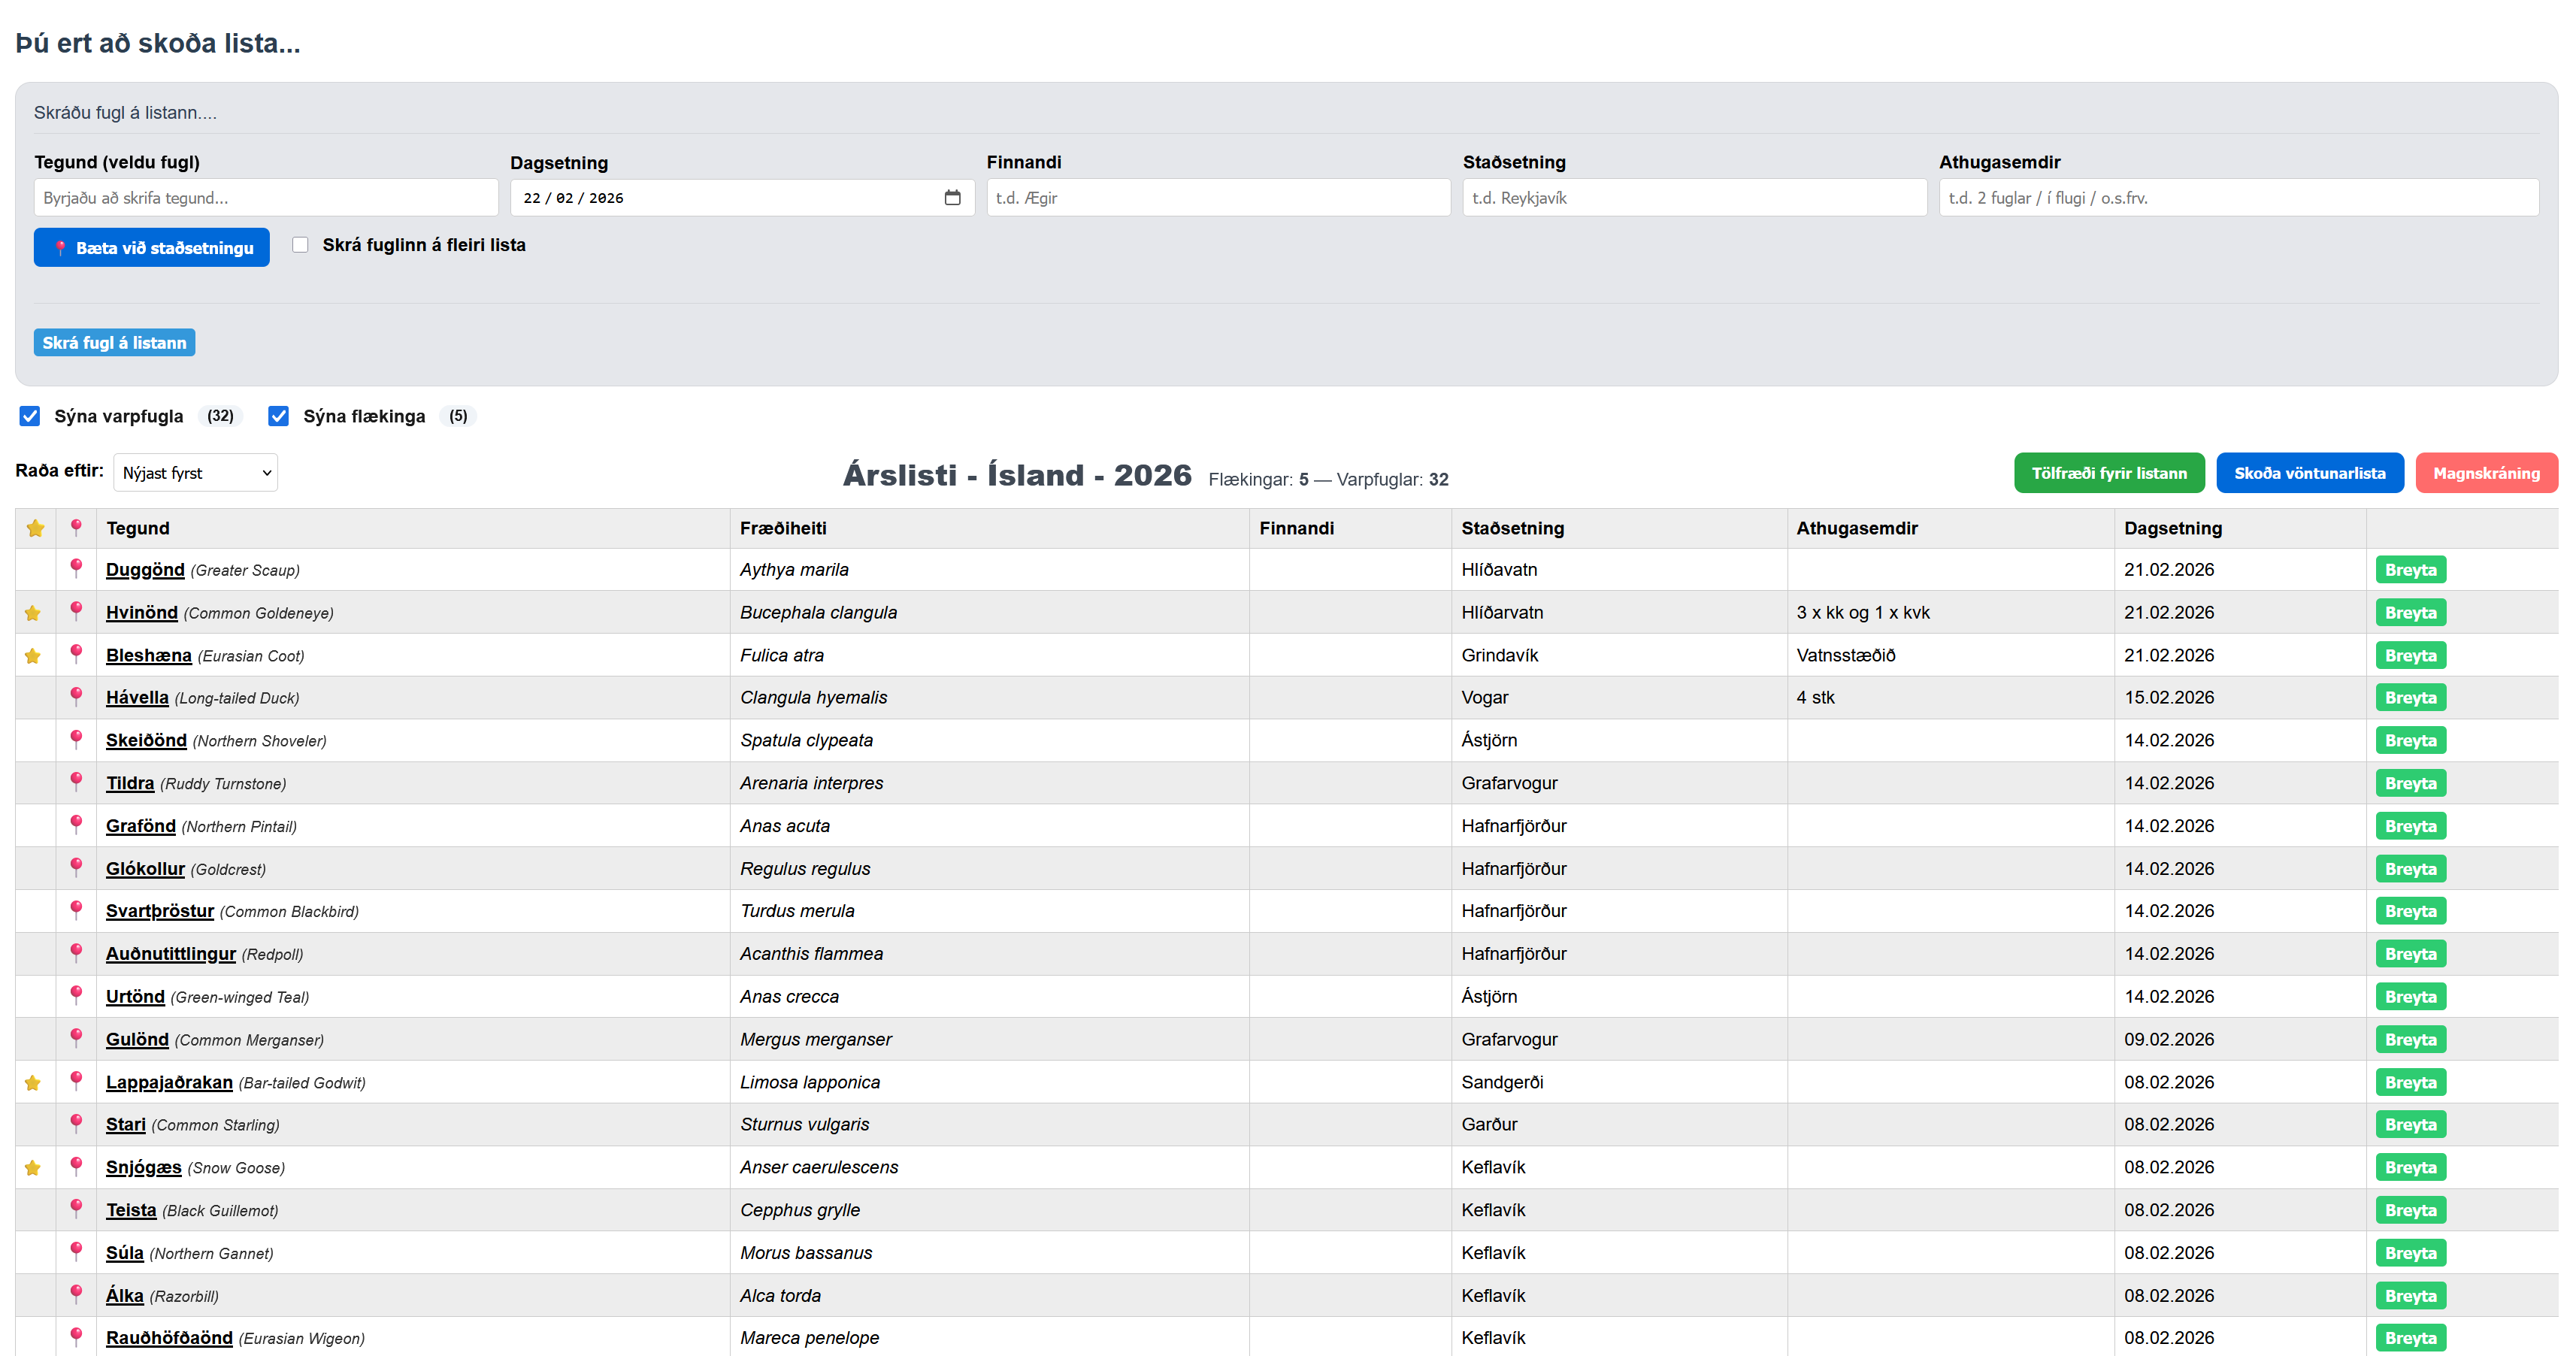Click the star icon beside Bleshæna
Viewport: 2576px width, 1356px height.
tap(33, 656)
